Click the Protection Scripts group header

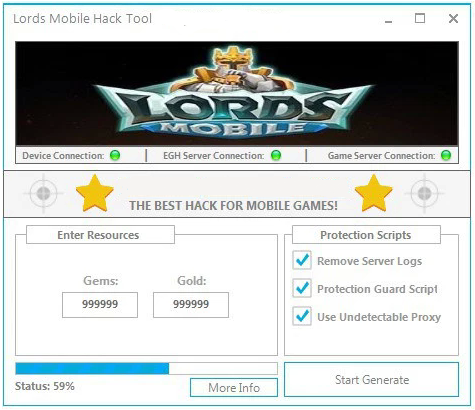[366, 235]
